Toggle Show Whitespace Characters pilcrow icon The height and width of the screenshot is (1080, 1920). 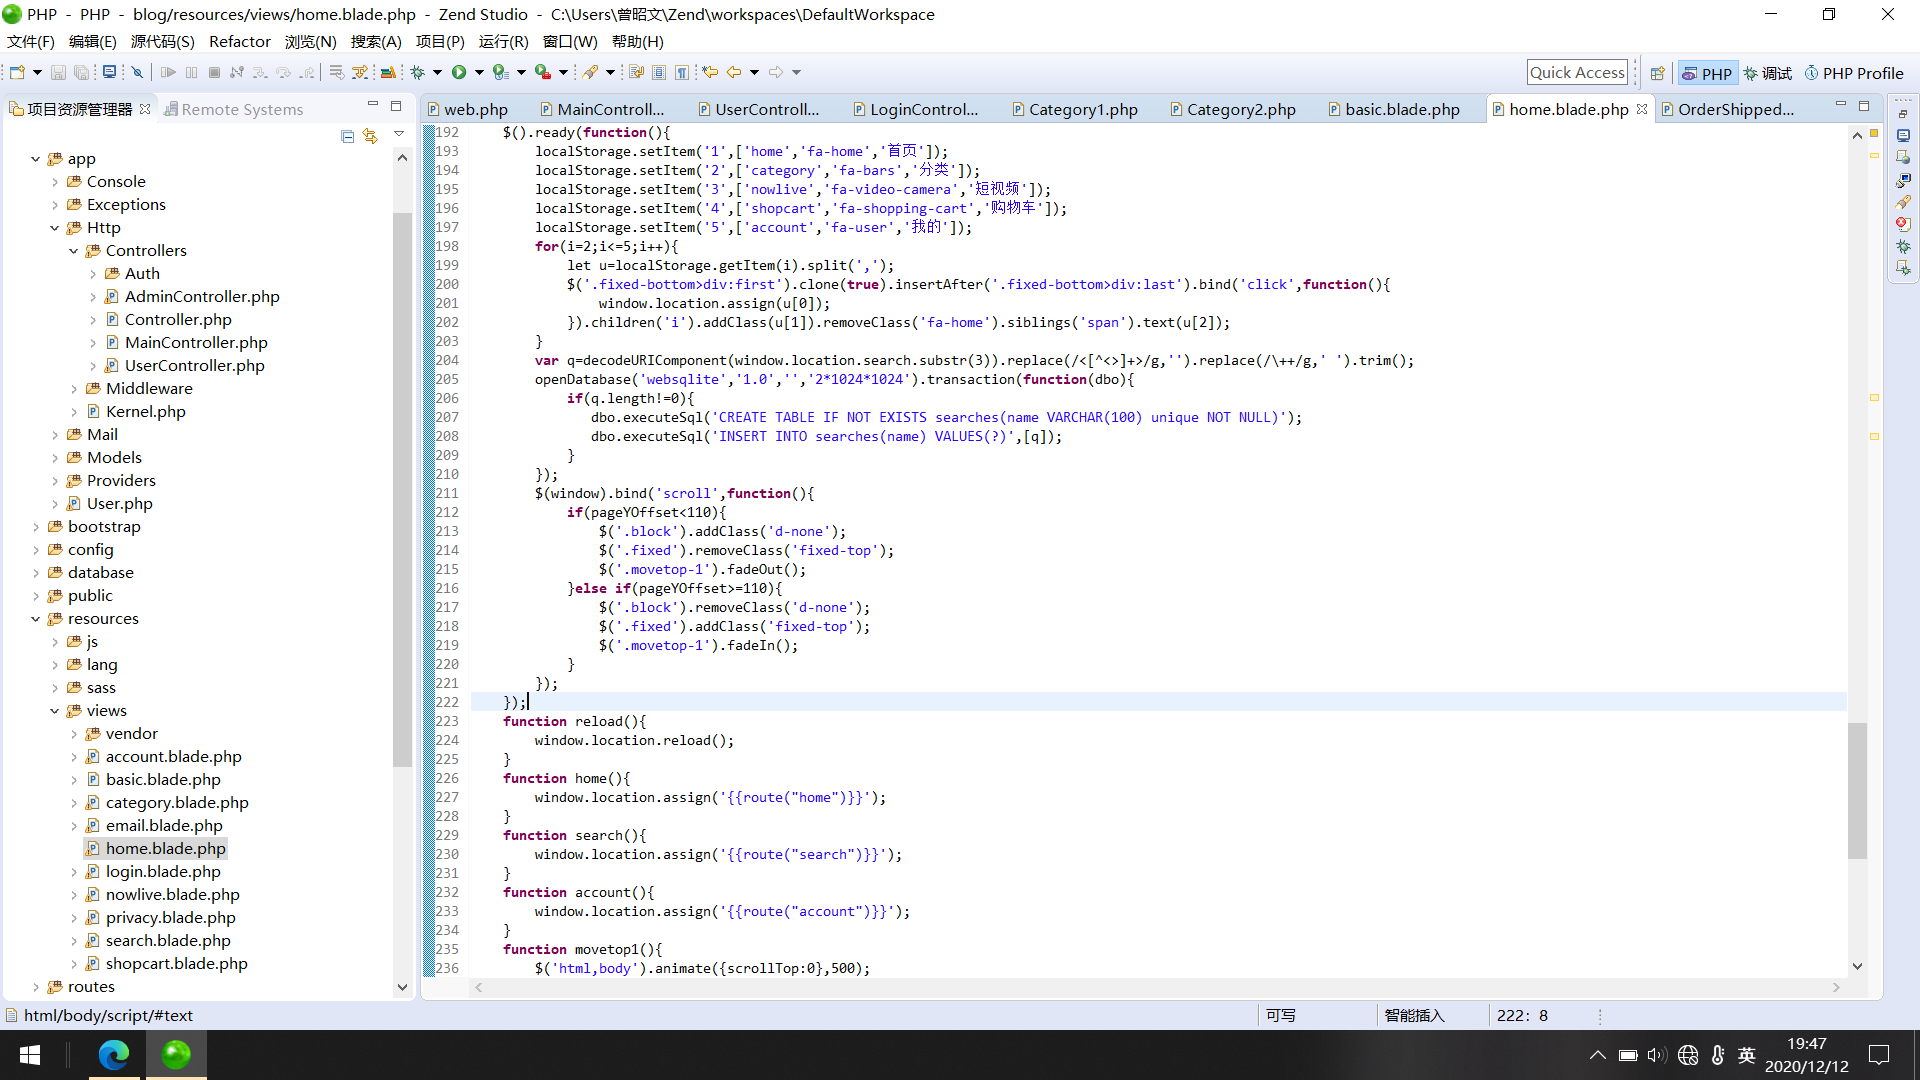coord(681,72)
